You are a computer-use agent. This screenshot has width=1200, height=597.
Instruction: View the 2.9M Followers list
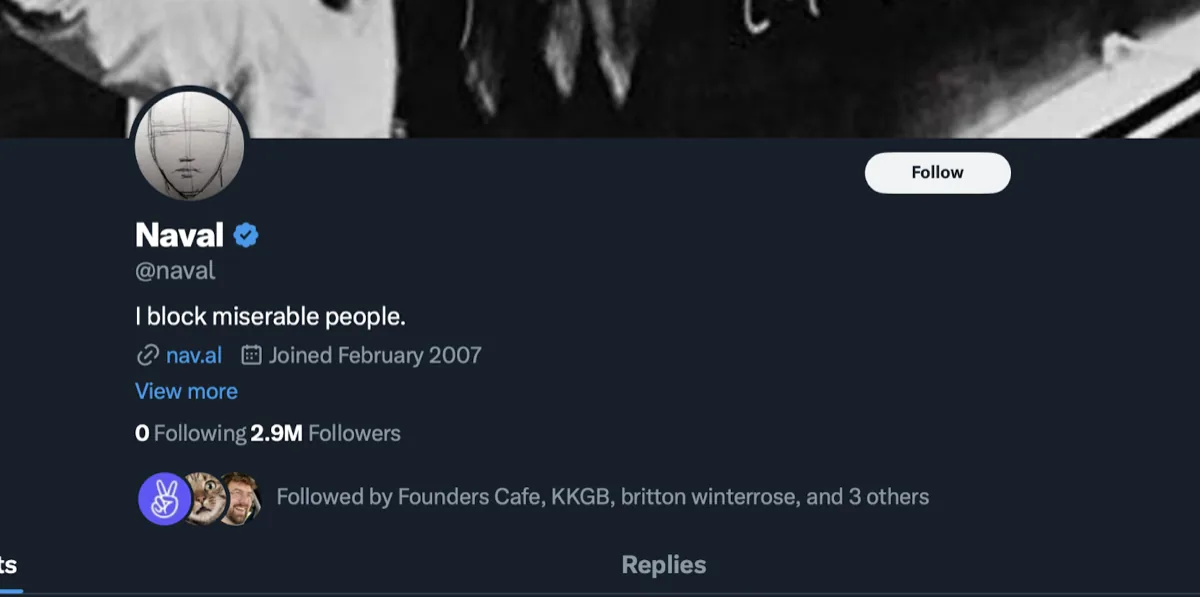coord(326,433)
